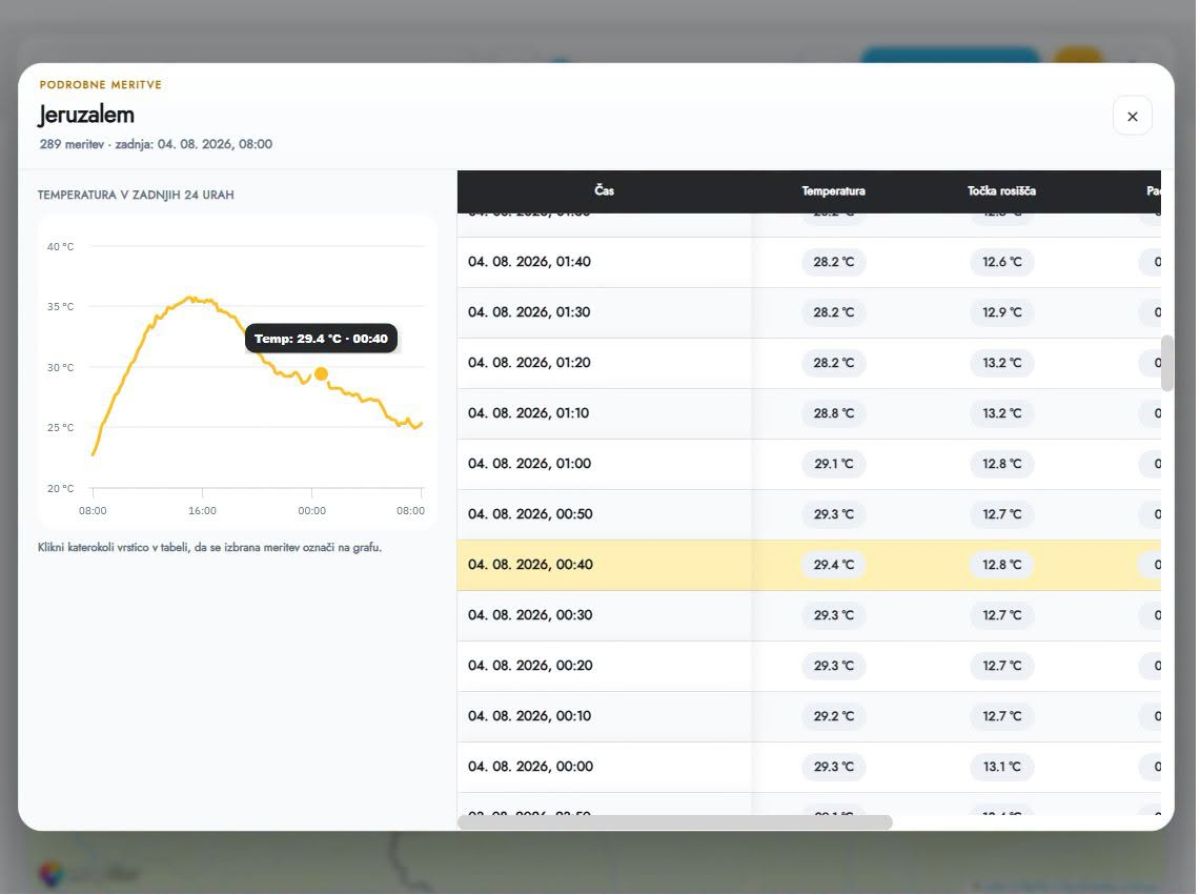This screenshot has height=895, width=1200.
Task: Click the 29.1 °C temperature badge
Action: coord(833,464)
